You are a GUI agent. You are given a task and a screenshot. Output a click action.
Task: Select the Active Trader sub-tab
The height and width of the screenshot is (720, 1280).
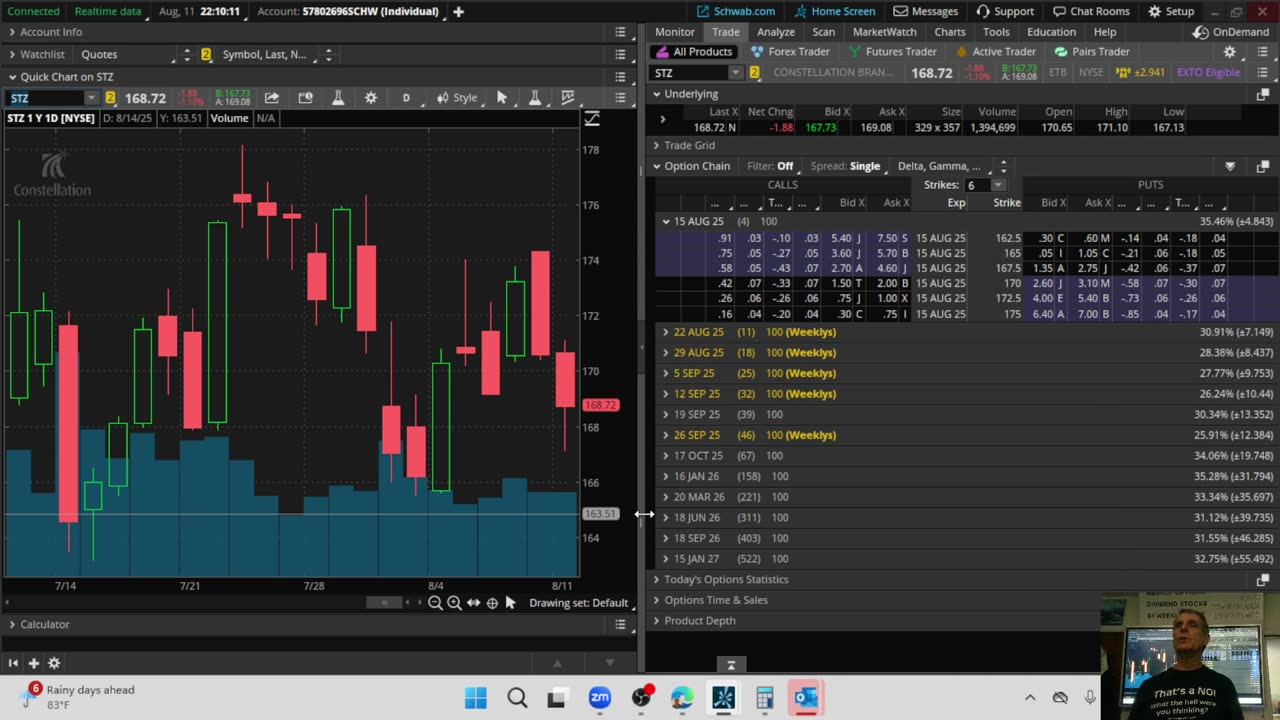click(x=995, y=52)
